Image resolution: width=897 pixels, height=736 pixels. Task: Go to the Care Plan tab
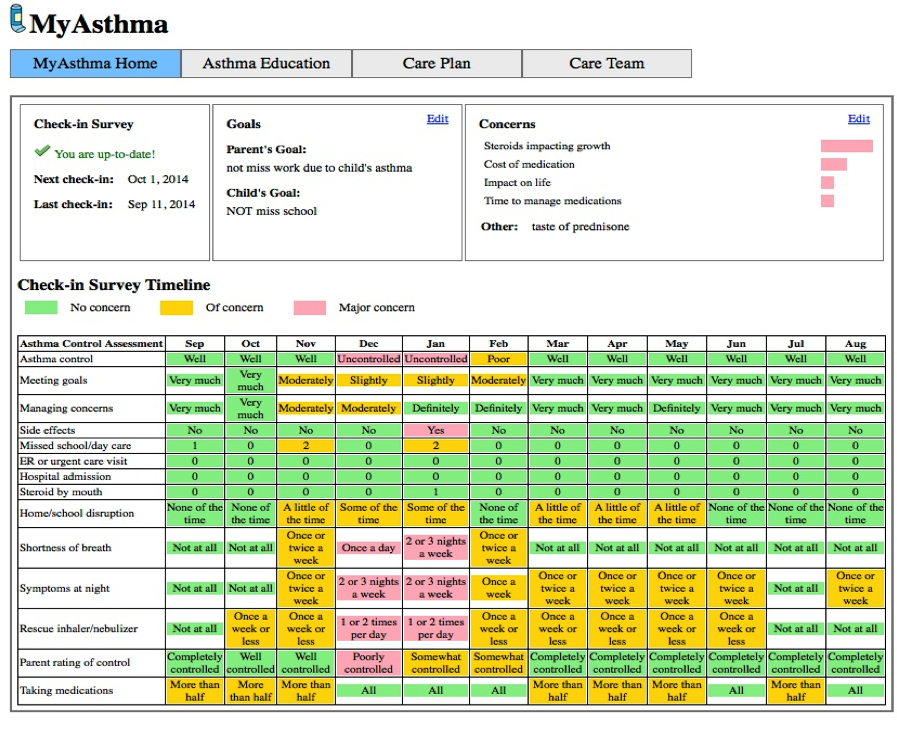pos(436,63)
